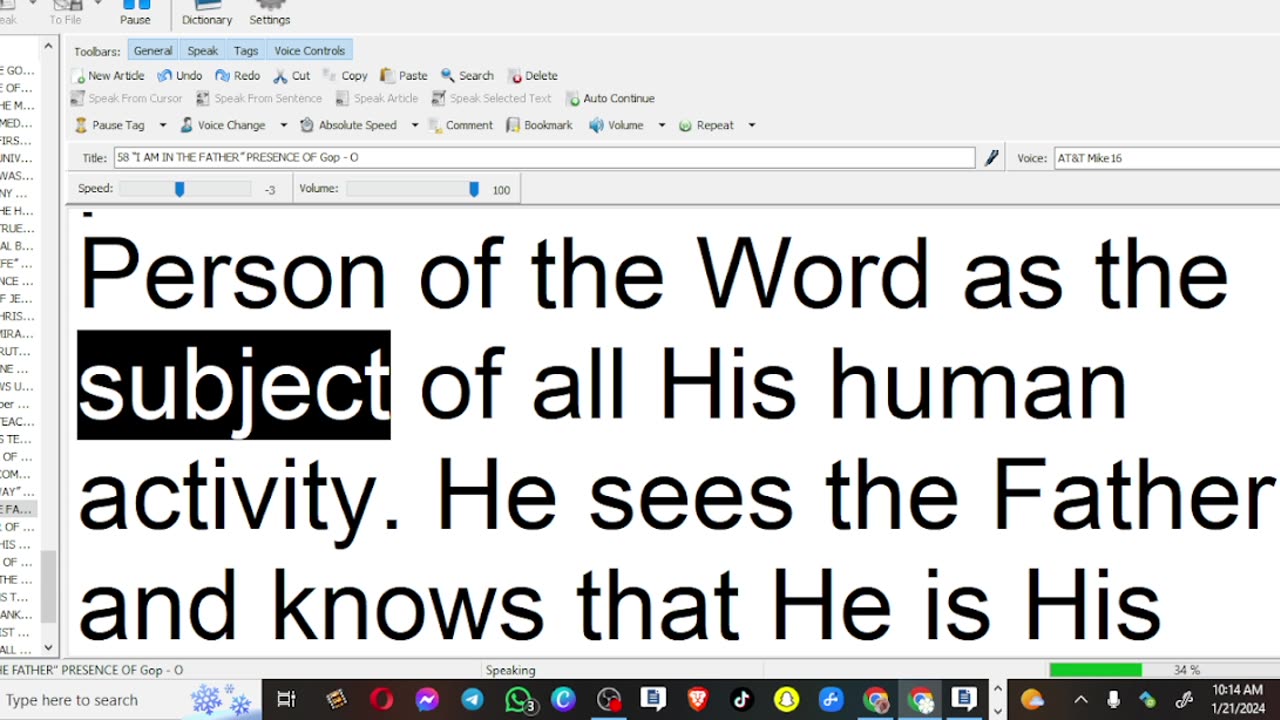Click Speak Selected Text
Viewport: 1280px width, 720px height.
[492, 99]
